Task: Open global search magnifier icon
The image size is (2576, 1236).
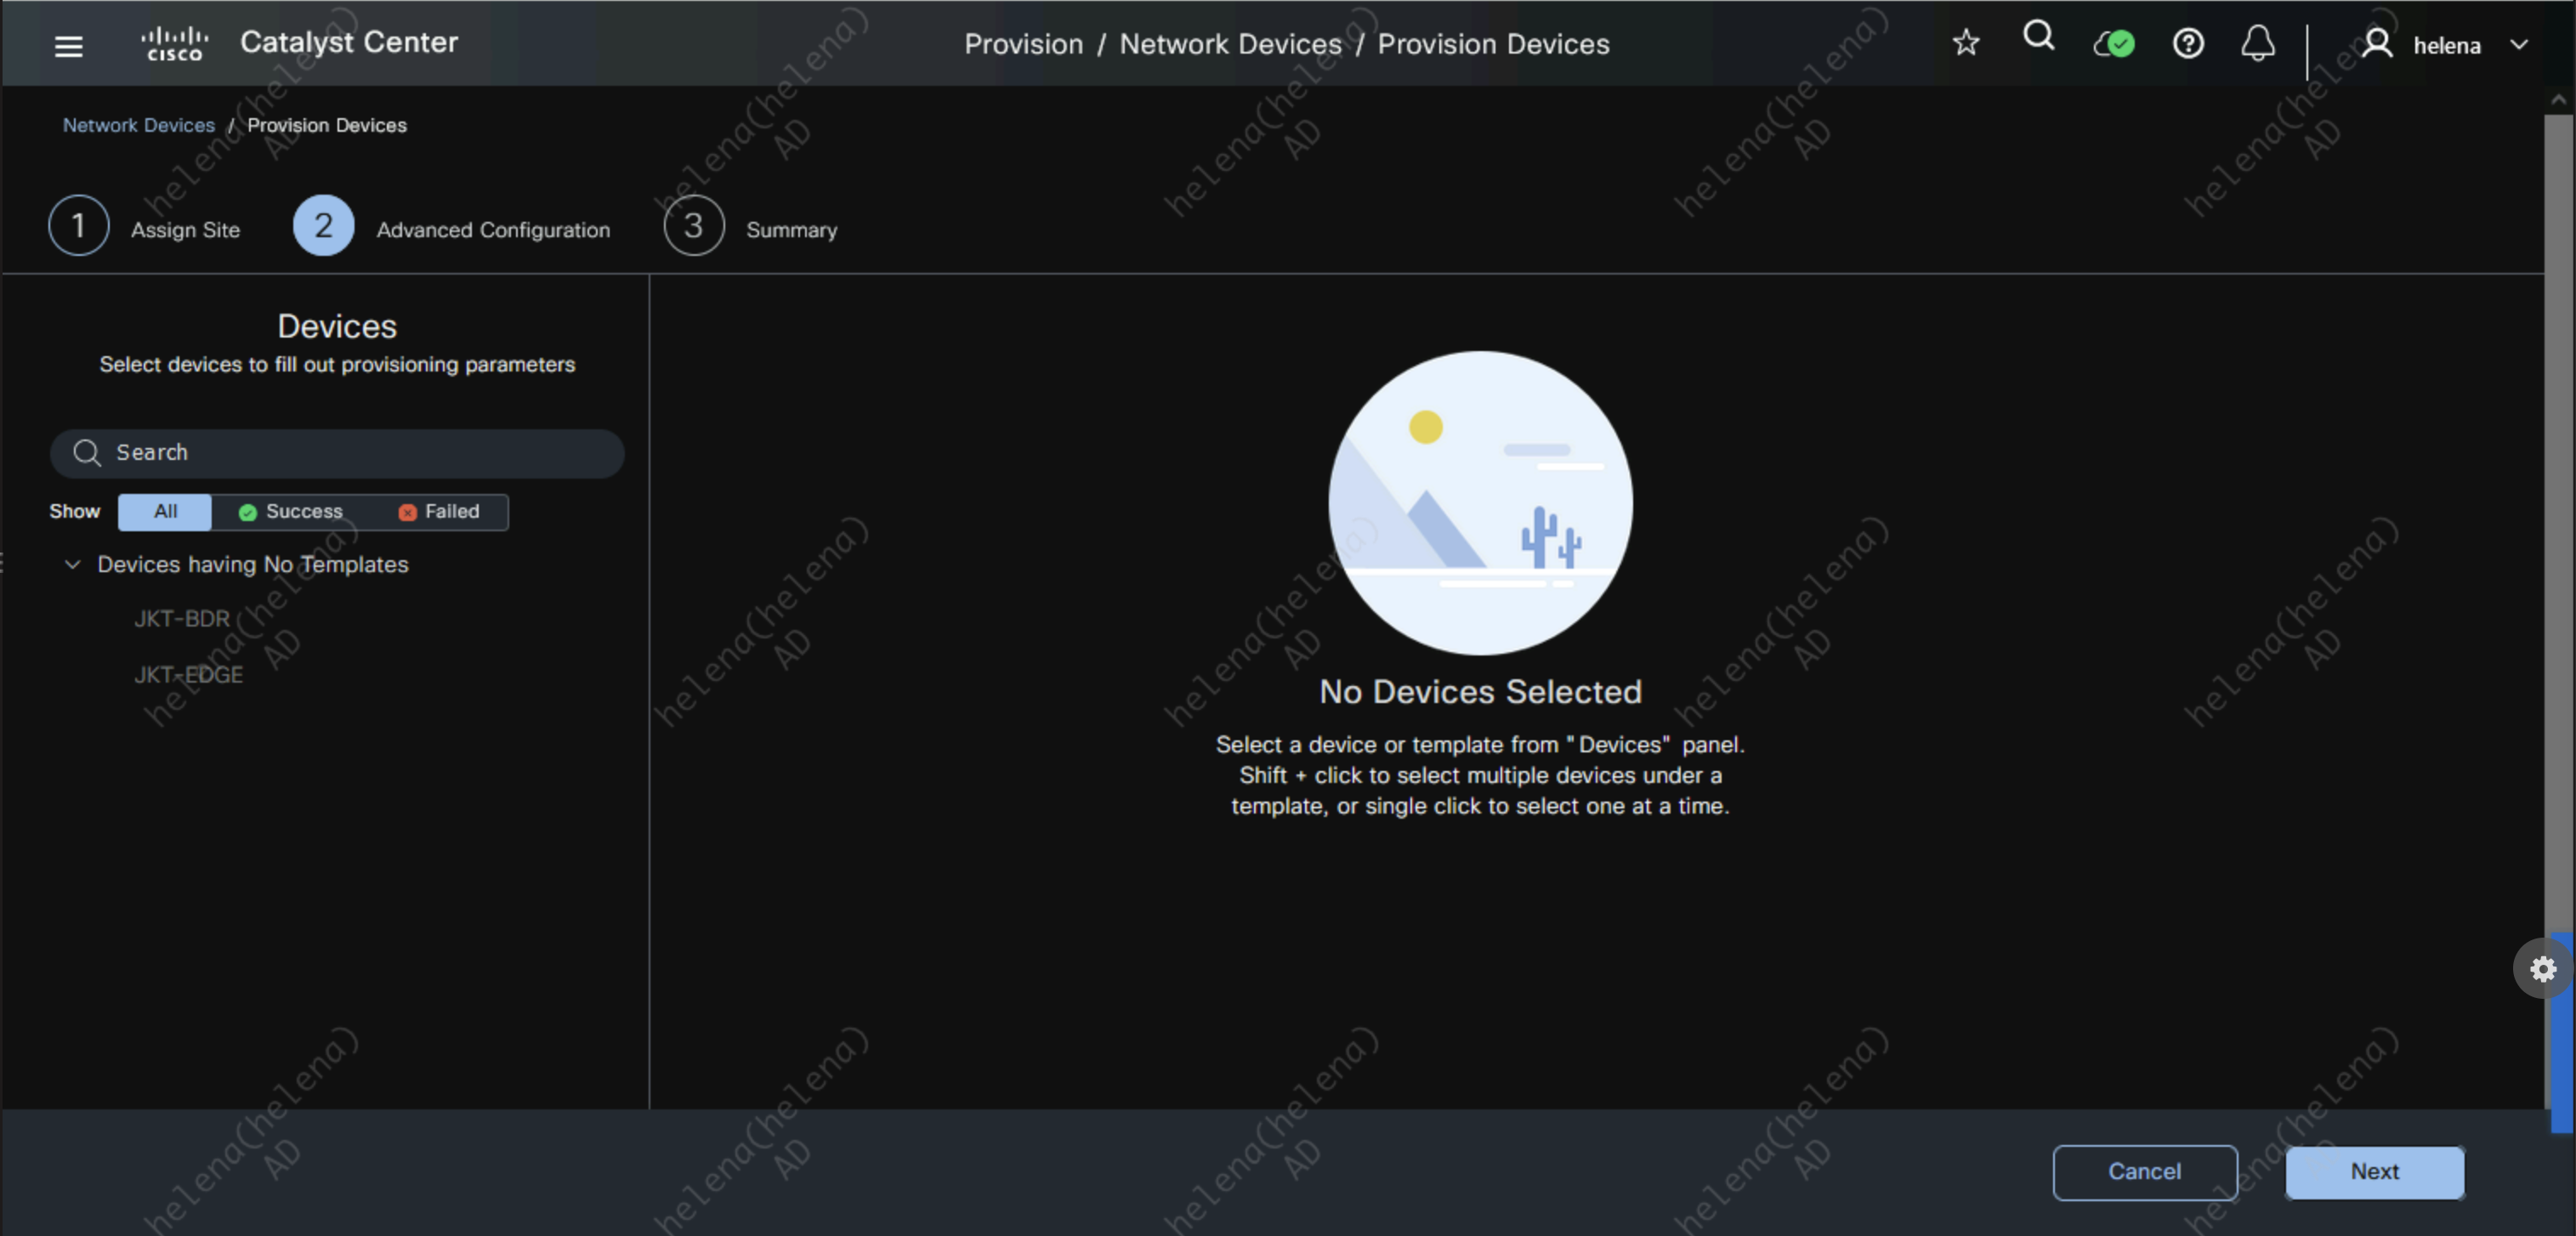Action: (x=2038, y=38)
